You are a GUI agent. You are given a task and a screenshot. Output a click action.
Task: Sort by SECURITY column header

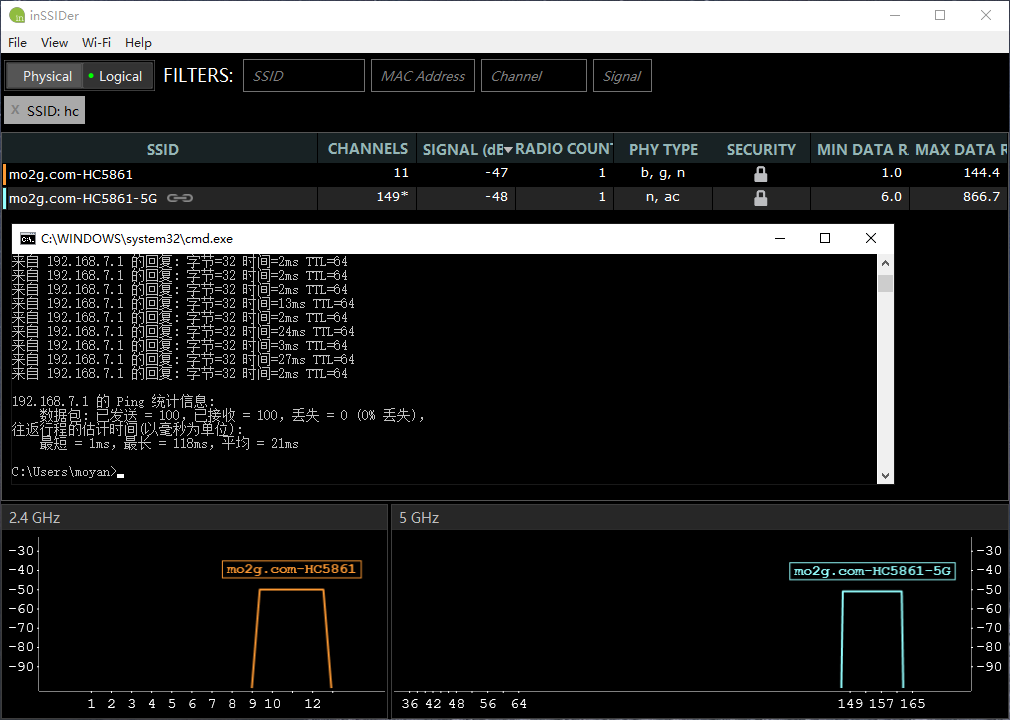point(761,149)
